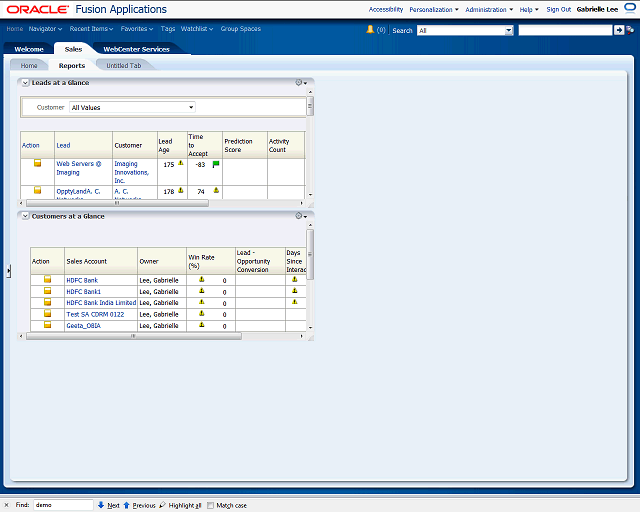Switch to the Welcome tab
Image resolution: width=640 pixels, height=512 pixels.
pos(29,49)
